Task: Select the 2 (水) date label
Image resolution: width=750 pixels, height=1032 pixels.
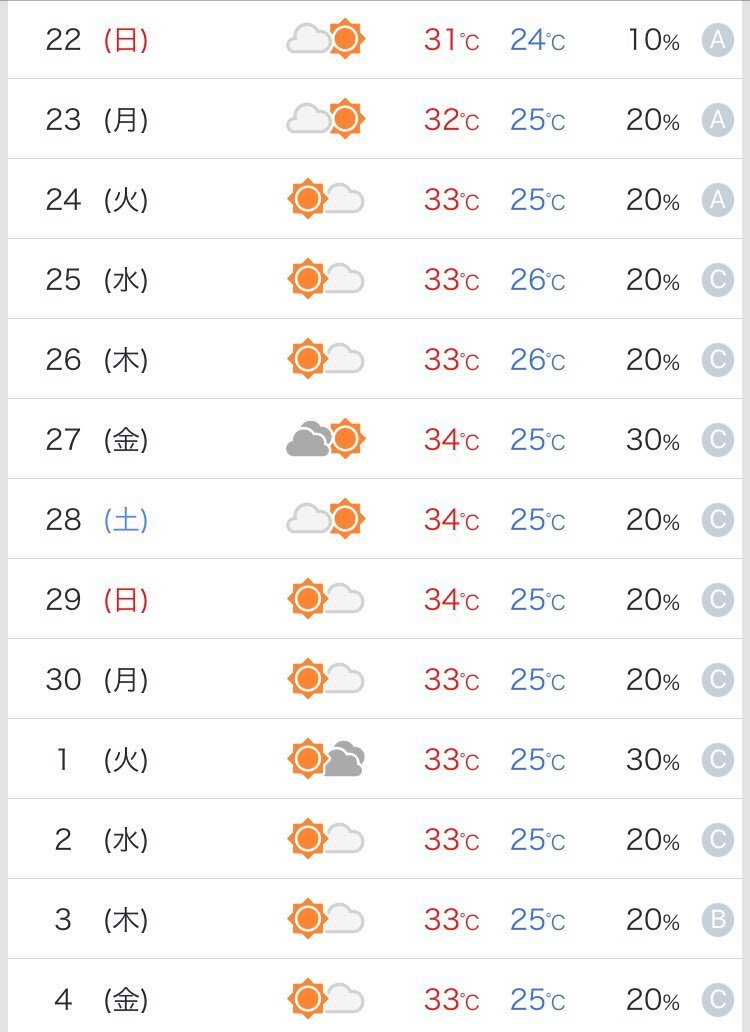Action: tap(101, 840)
